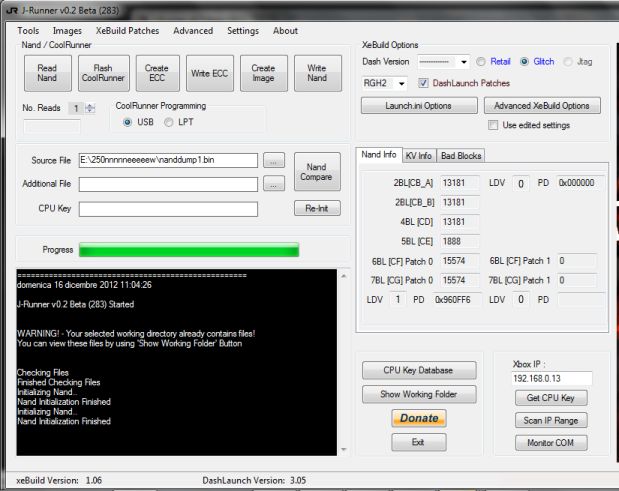Click the Write Nand button

tap(317, 73)
